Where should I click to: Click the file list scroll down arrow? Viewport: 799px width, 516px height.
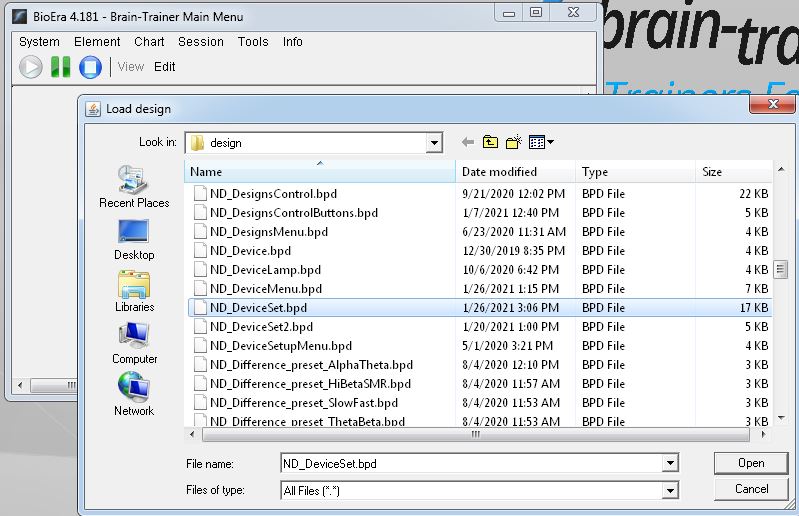780,418
